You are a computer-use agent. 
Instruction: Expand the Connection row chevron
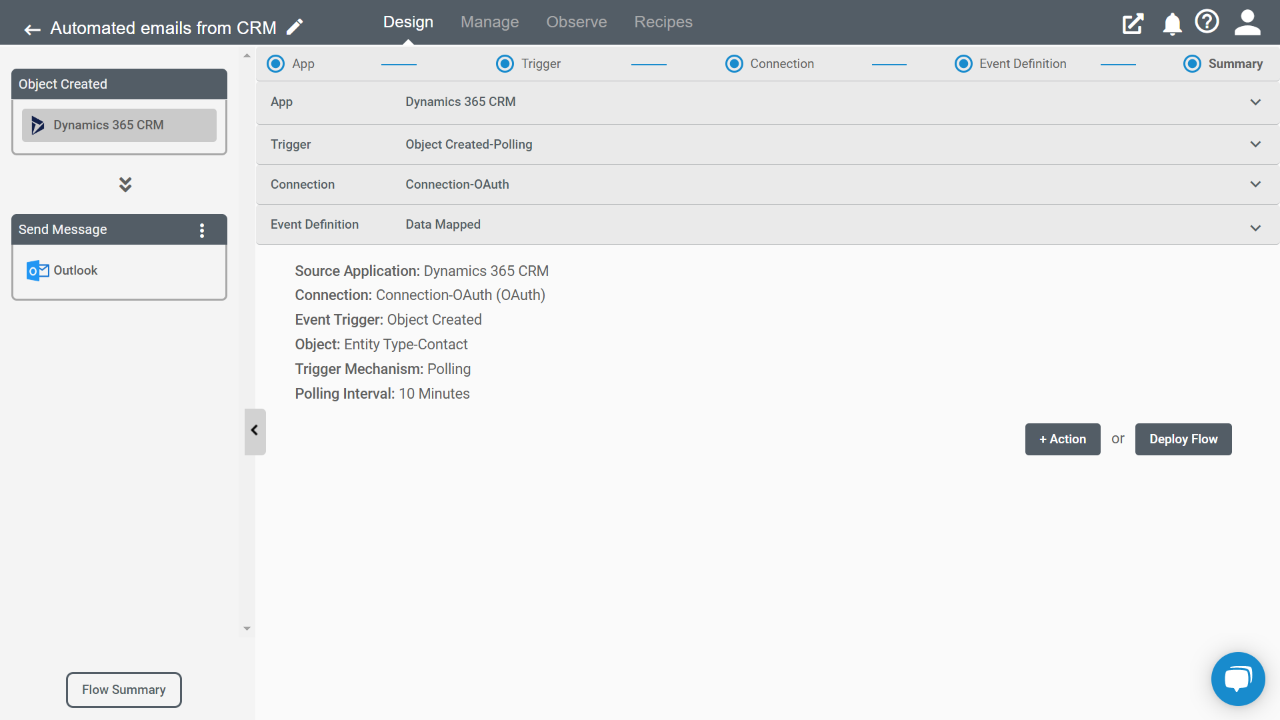point(1256,184)
